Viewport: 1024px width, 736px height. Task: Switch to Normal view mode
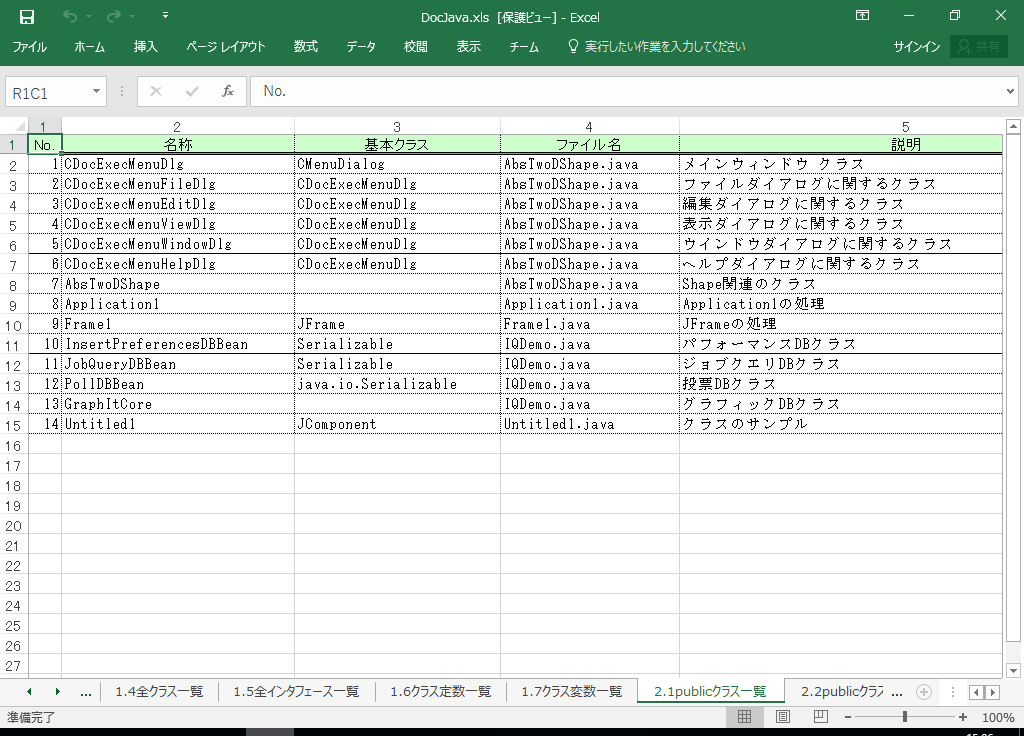[x=744, y=717]
